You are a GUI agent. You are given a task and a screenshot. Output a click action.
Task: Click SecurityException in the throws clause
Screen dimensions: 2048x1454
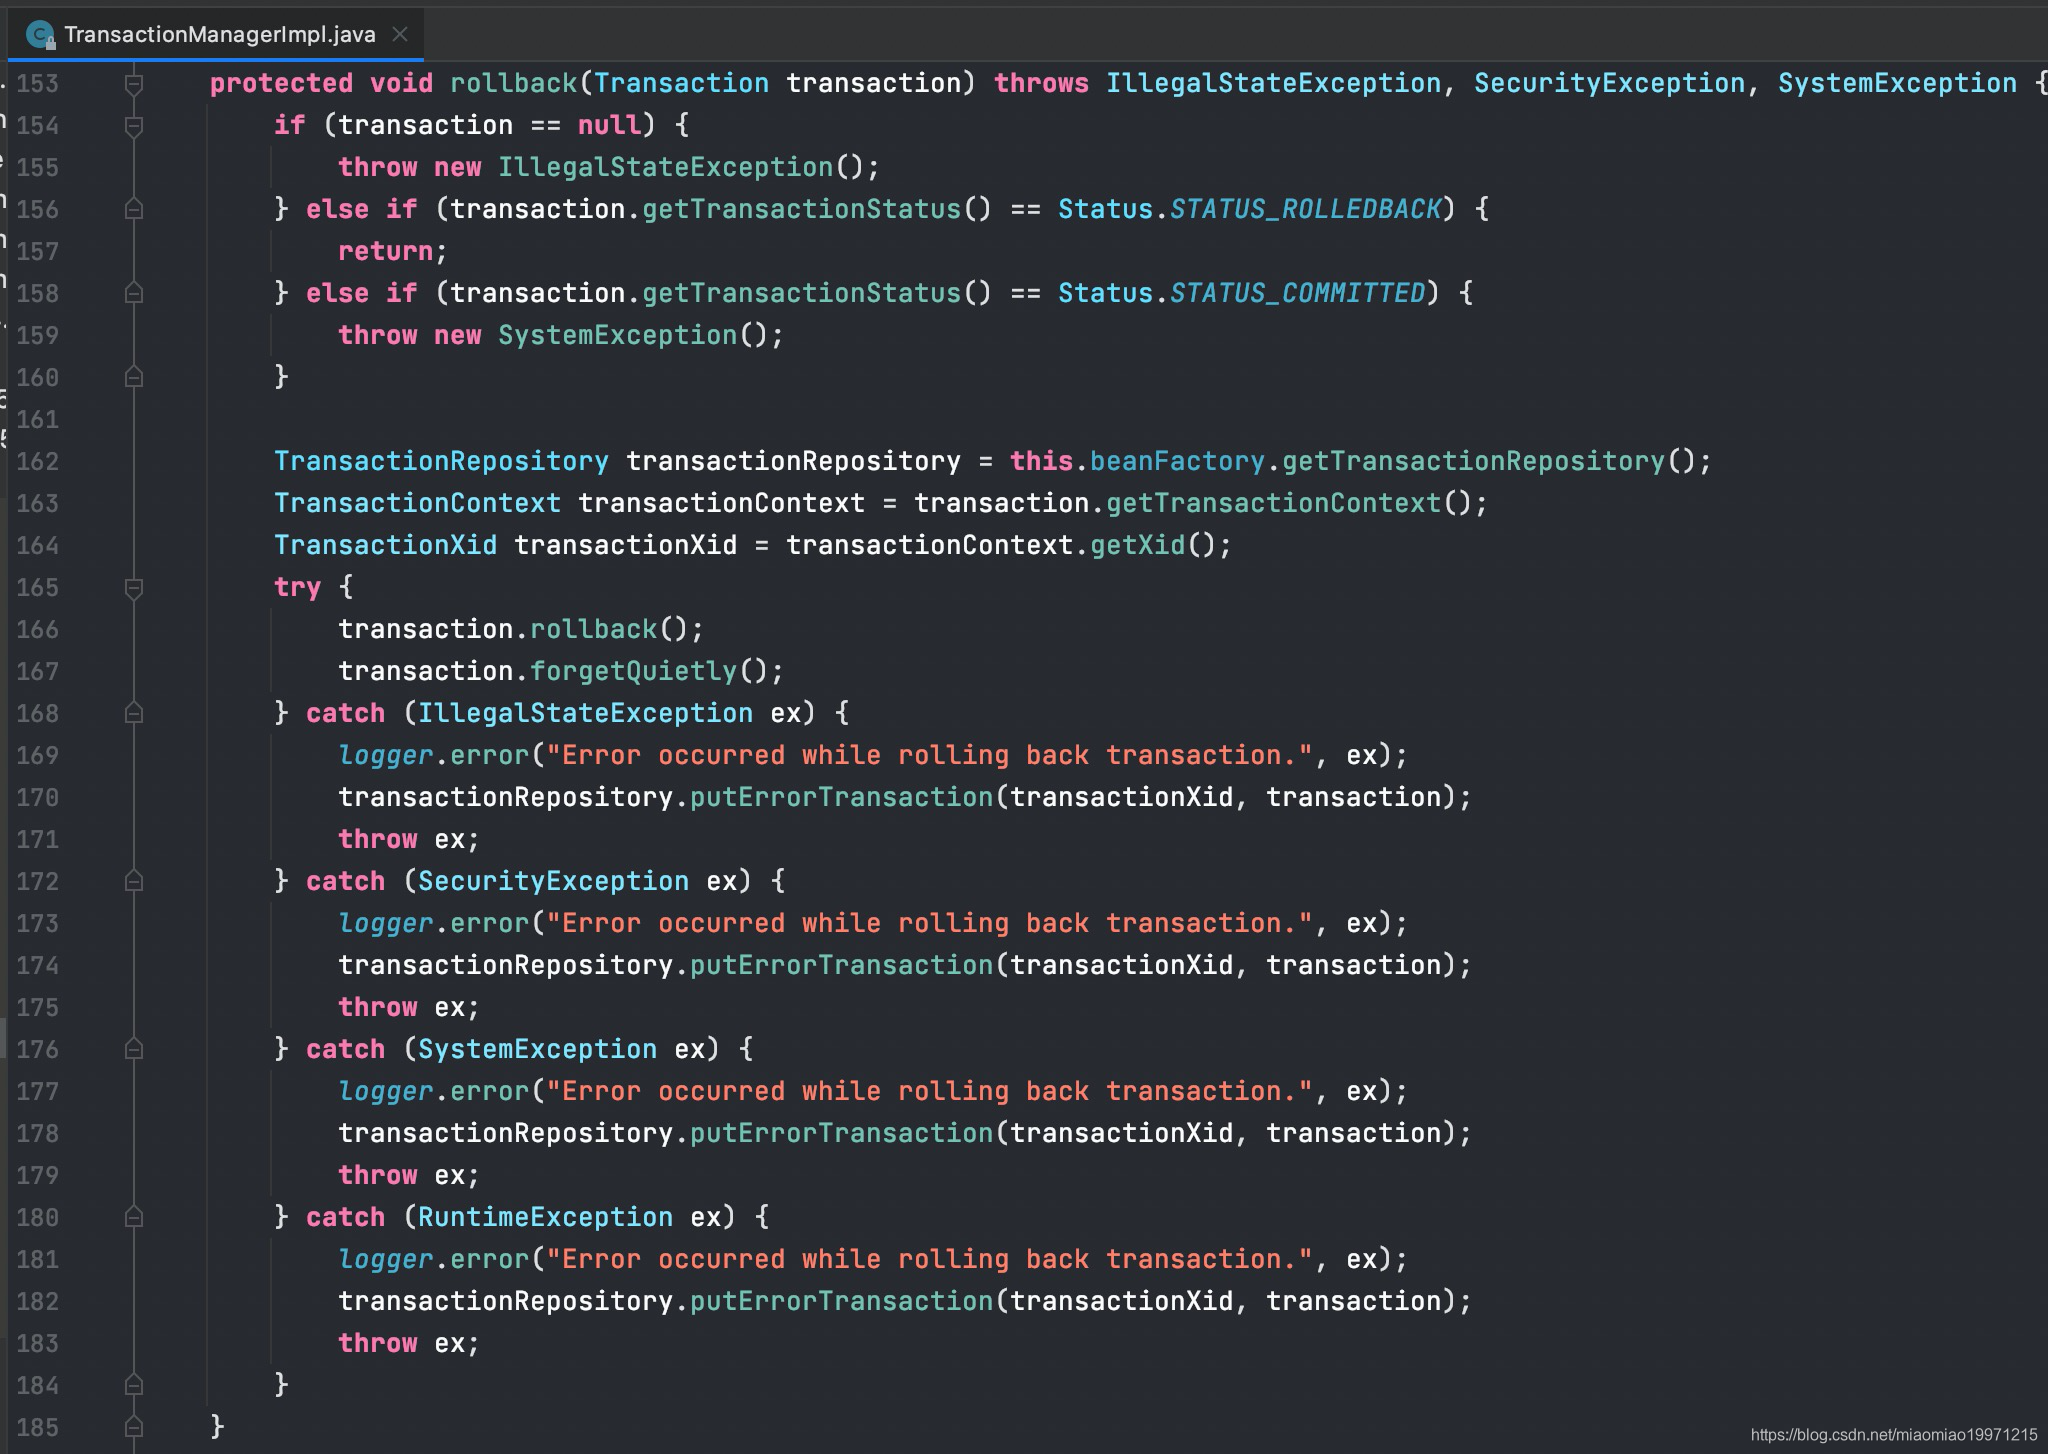1609,83
